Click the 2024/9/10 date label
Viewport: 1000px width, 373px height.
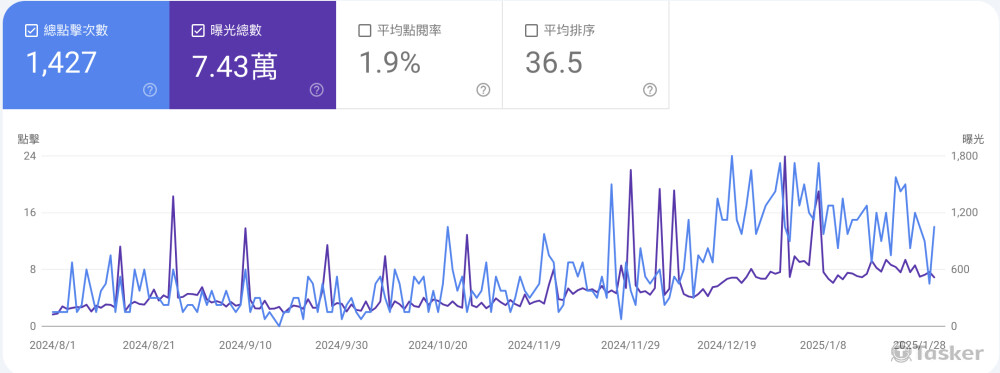(245, 345)
